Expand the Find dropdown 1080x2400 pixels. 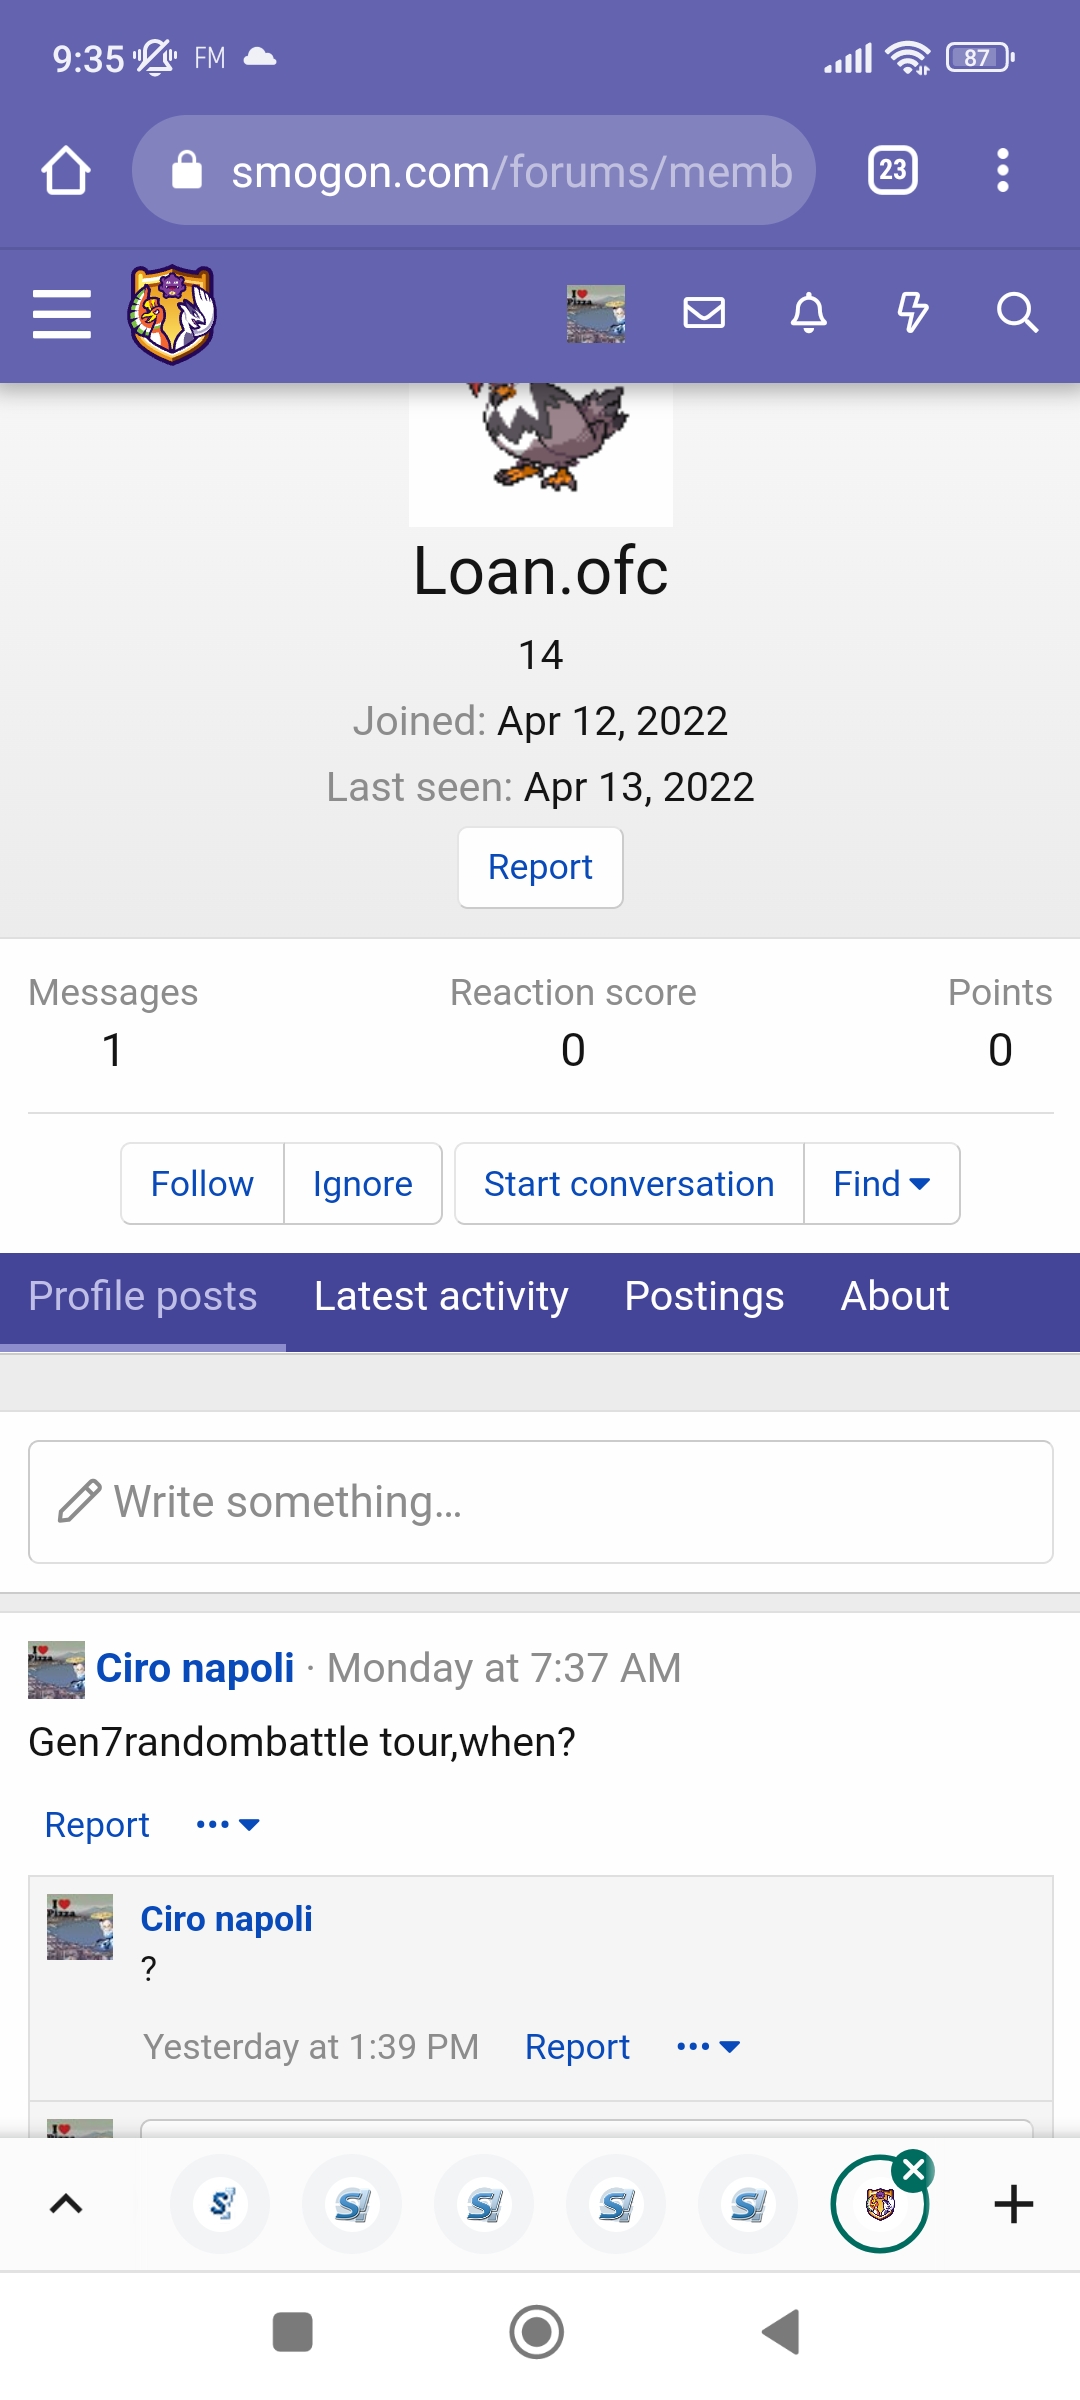pyautogui.click(x=882, y=1184)
